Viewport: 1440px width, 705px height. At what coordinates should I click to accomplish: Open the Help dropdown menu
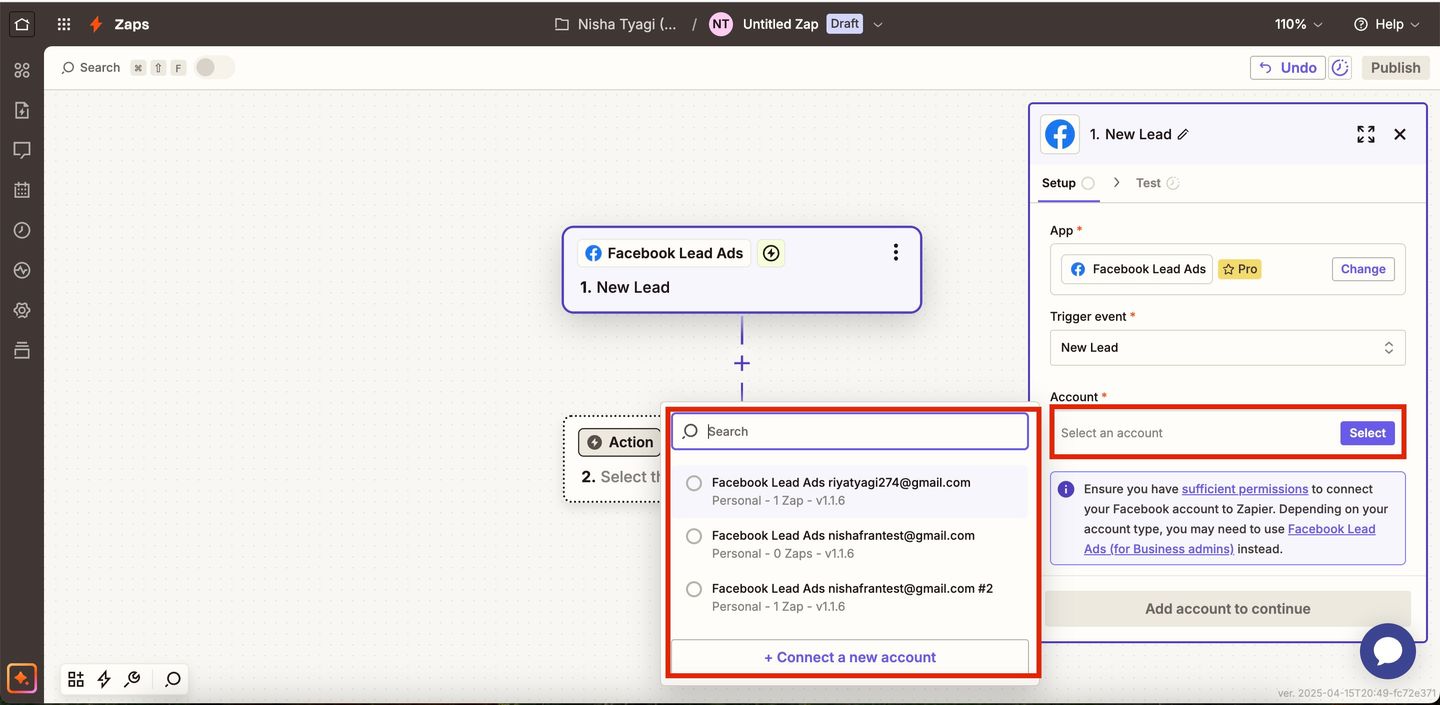click(1385, 24)
